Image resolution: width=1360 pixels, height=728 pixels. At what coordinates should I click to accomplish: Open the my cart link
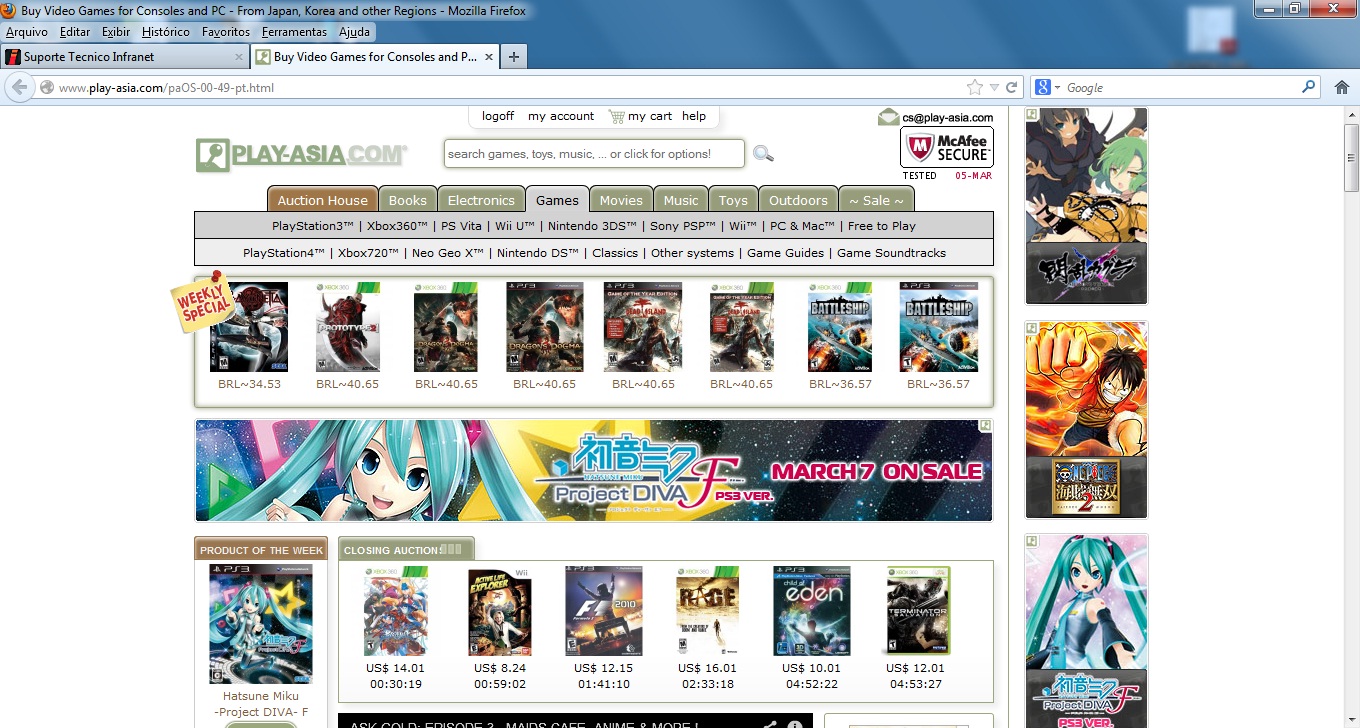[649, 116]
